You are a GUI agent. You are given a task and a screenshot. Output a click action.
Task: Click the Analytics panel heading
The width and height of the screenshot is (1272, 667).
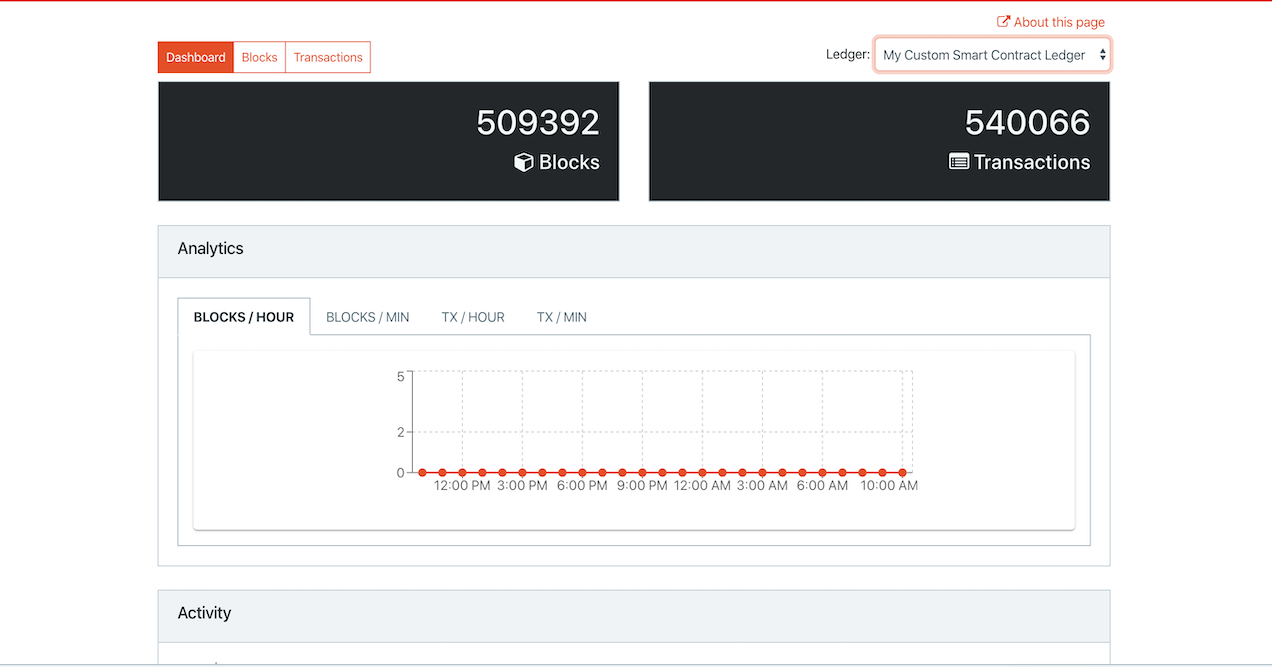(x=211, y=248)
